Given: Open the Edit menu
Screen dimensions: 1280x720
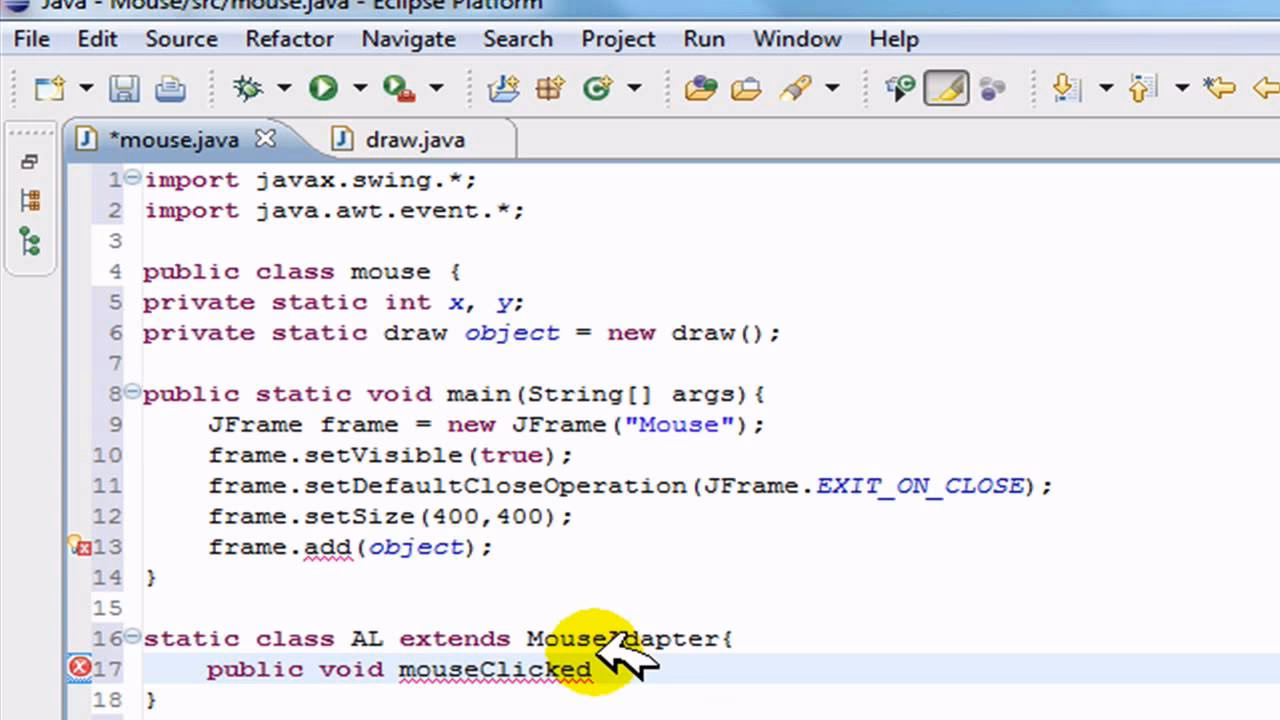Looking at the screenshot, I should click(97, 39).
